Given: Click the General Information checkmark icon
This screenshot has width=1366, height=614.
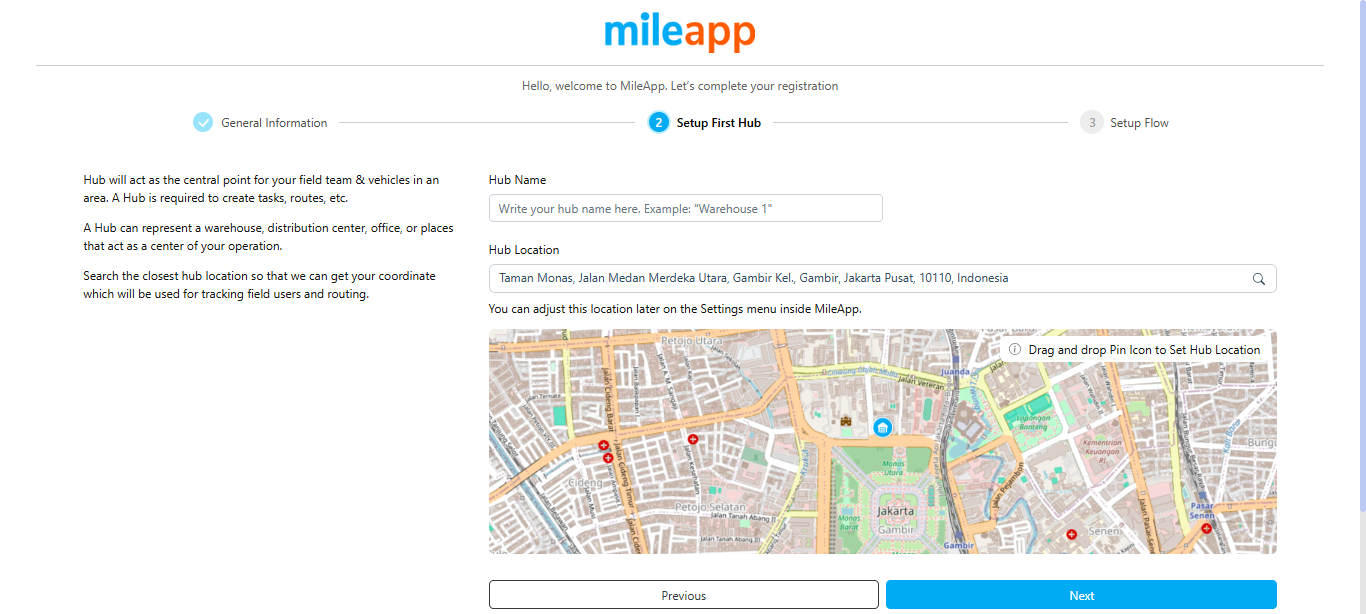Looking at the screenshot, I should pyautogui.click(x=203, y=123).
